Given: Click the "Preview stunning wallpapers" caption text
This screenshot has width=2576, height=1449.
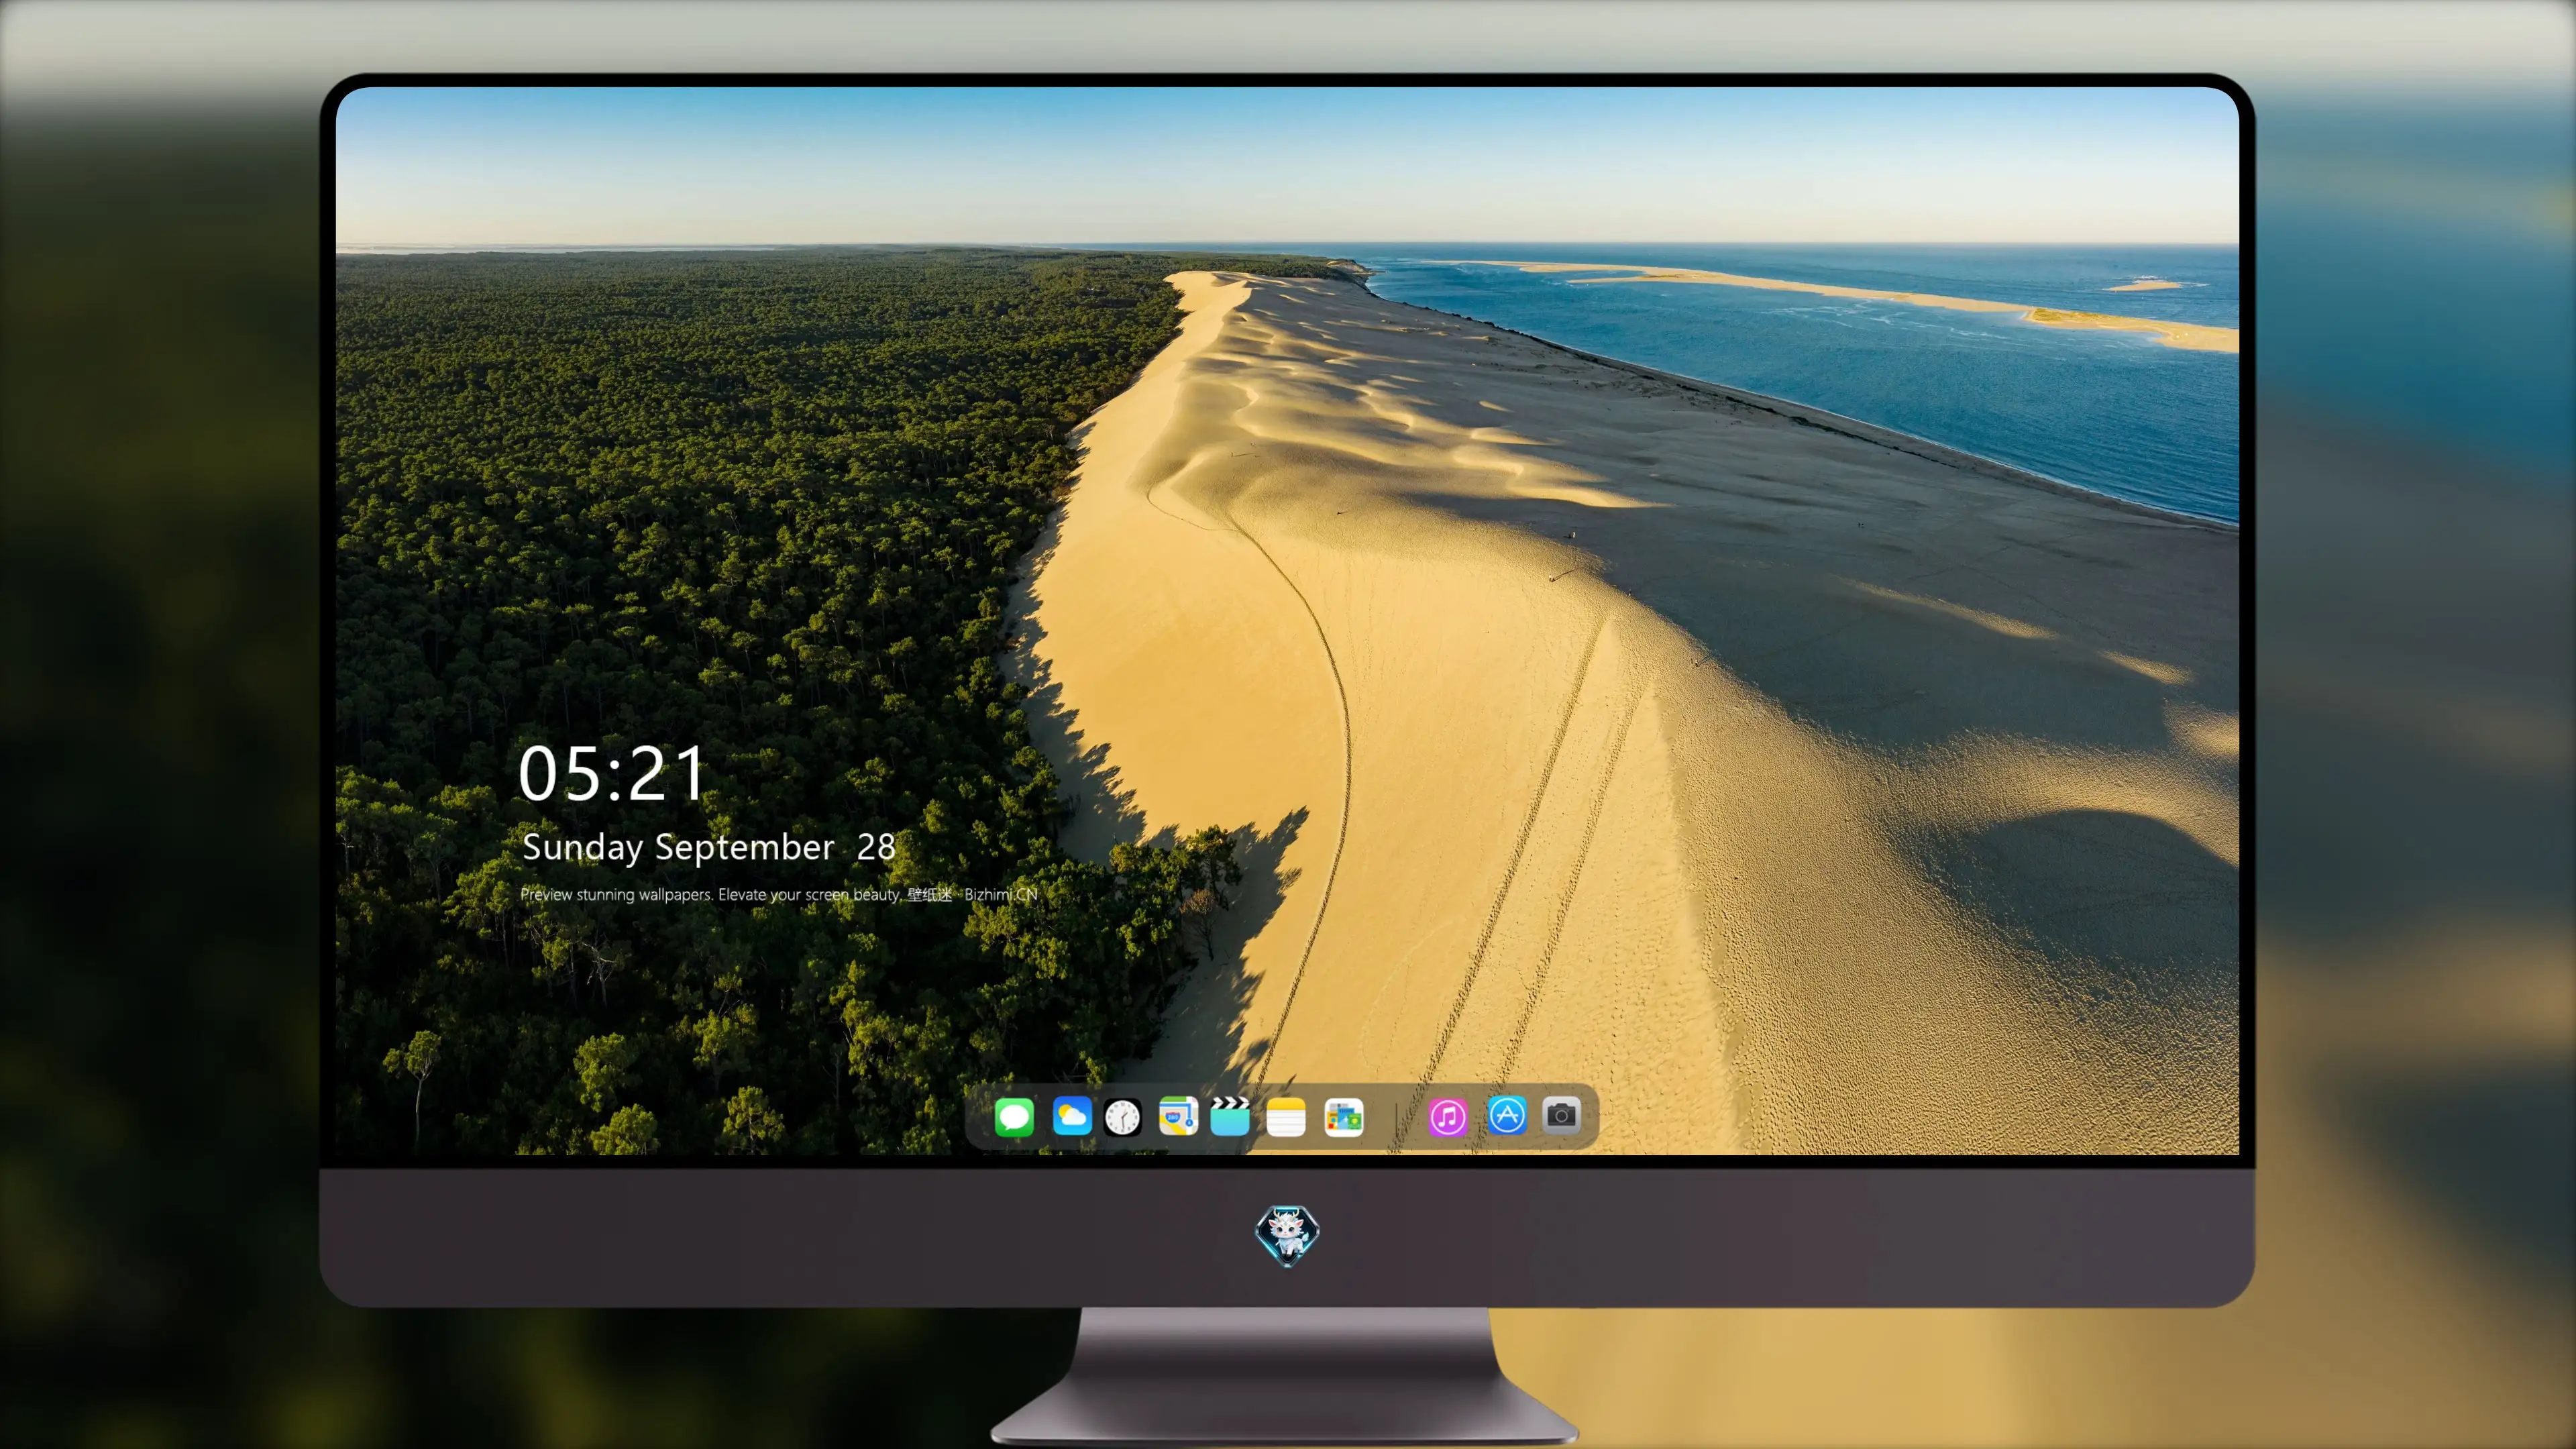Looking at the screenshot, I should pos(779,895).
